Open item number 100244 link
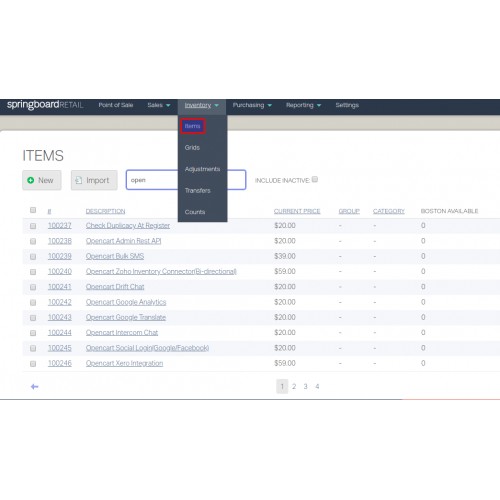Viewport: 500px width, 500px height. tap(60, 333)
